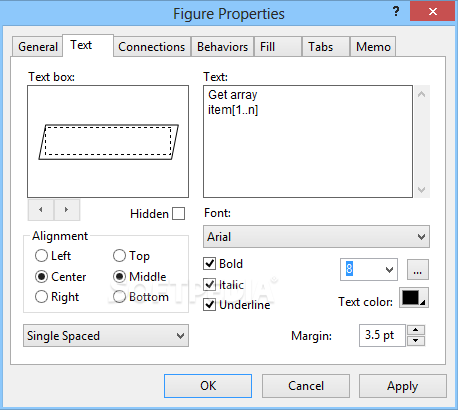458x410 pixels.
Task: Click the OK button
Action: [208, 386]
